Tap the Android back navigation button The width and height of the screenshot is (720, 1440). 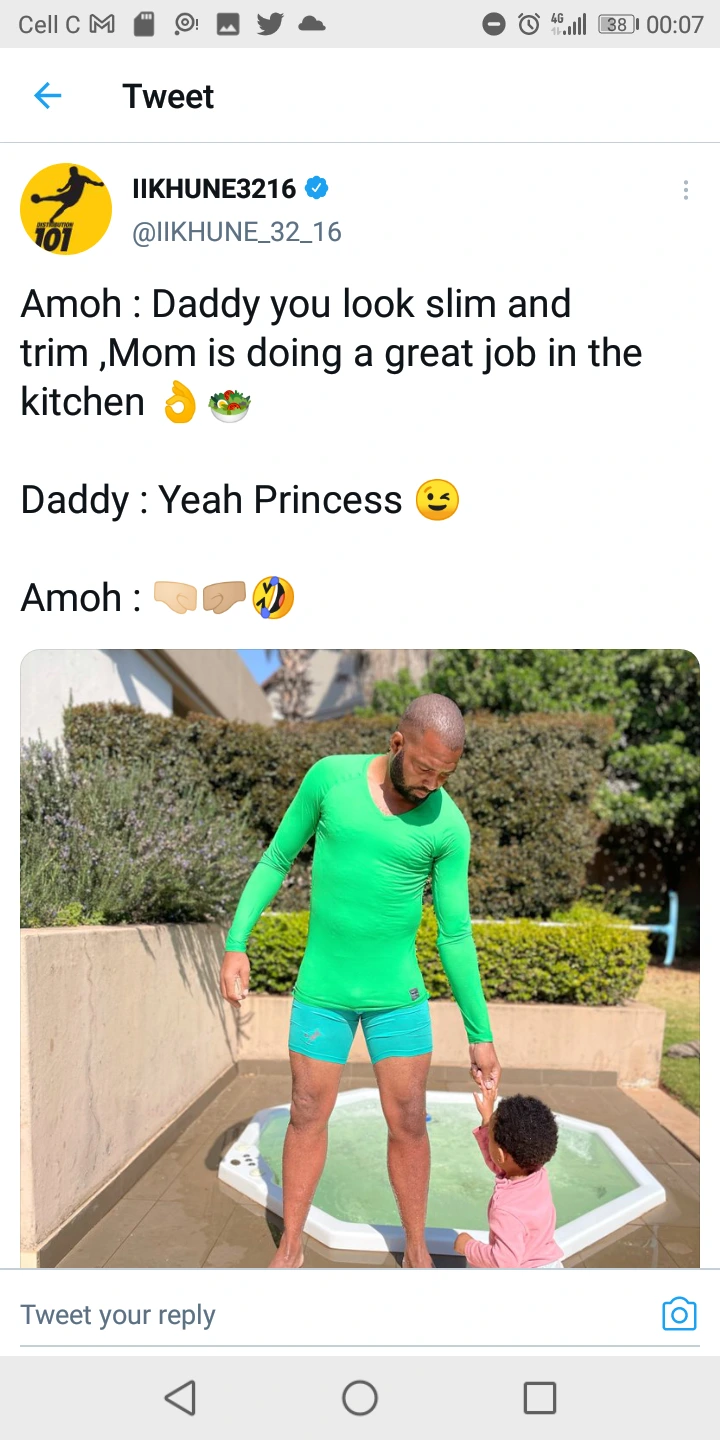pyautogui.click(x=180, y=1397)
